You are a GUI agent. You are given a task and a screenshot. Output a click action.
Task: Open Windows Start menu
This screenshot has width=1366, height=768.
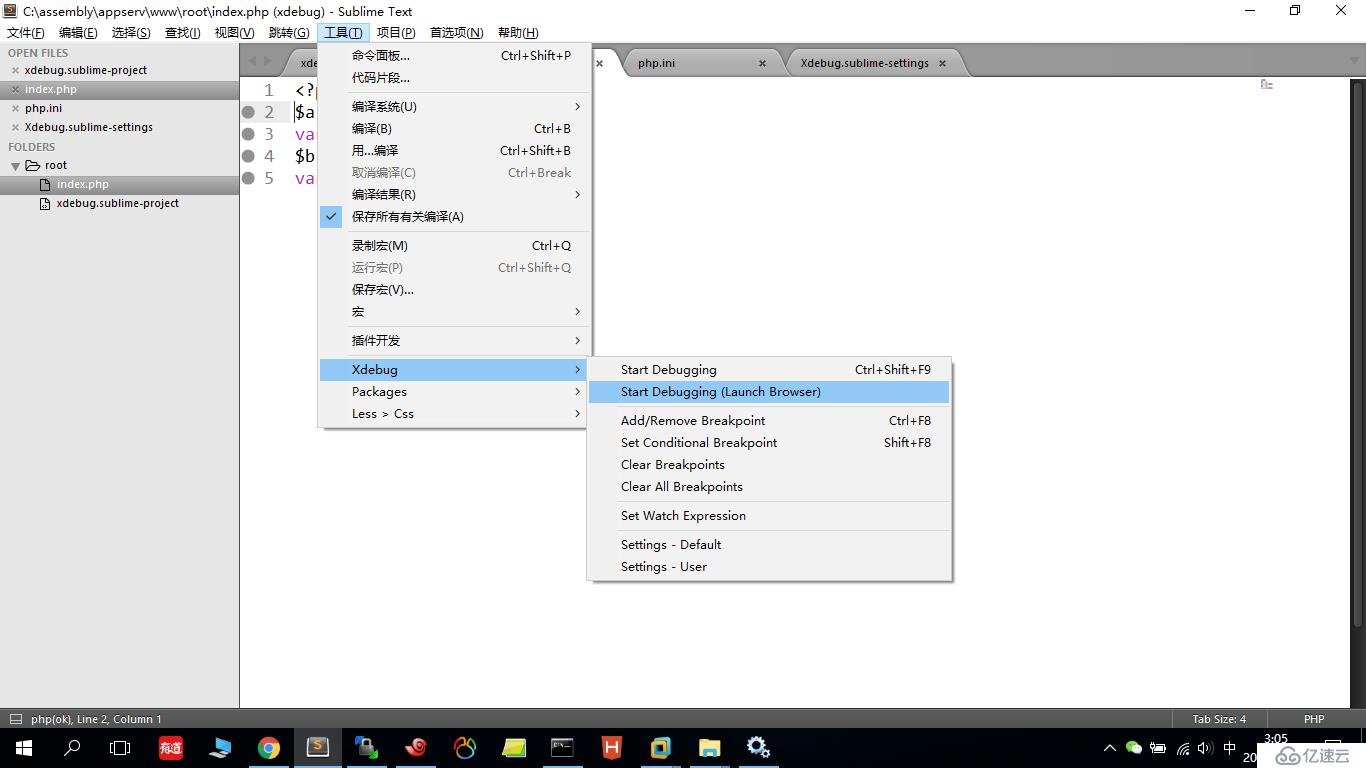pos(23,747)
